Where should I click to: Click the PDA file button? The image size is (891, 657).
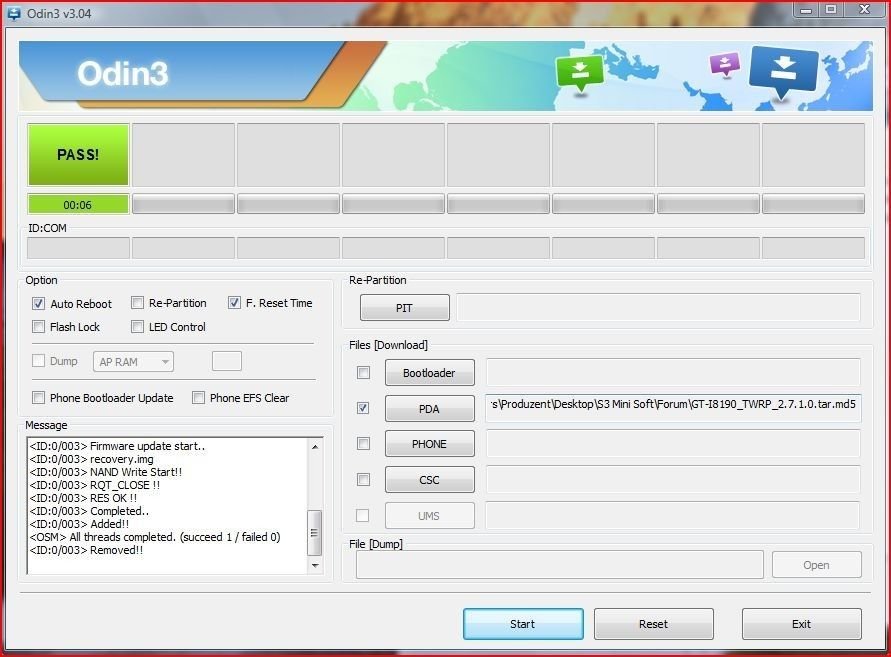click(x=430, y=409)
